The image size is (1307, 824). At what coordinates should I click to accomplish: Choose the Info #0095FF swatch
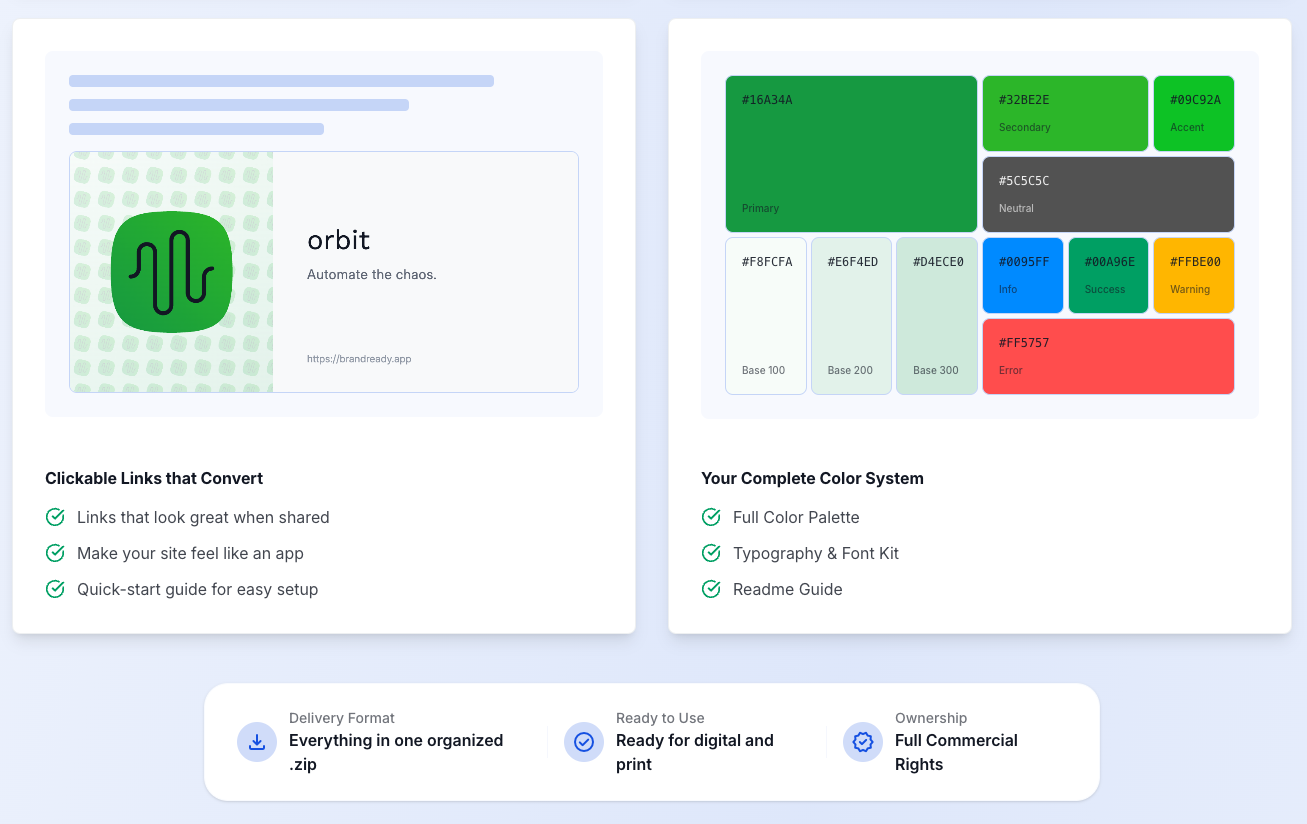[1023, 275]
